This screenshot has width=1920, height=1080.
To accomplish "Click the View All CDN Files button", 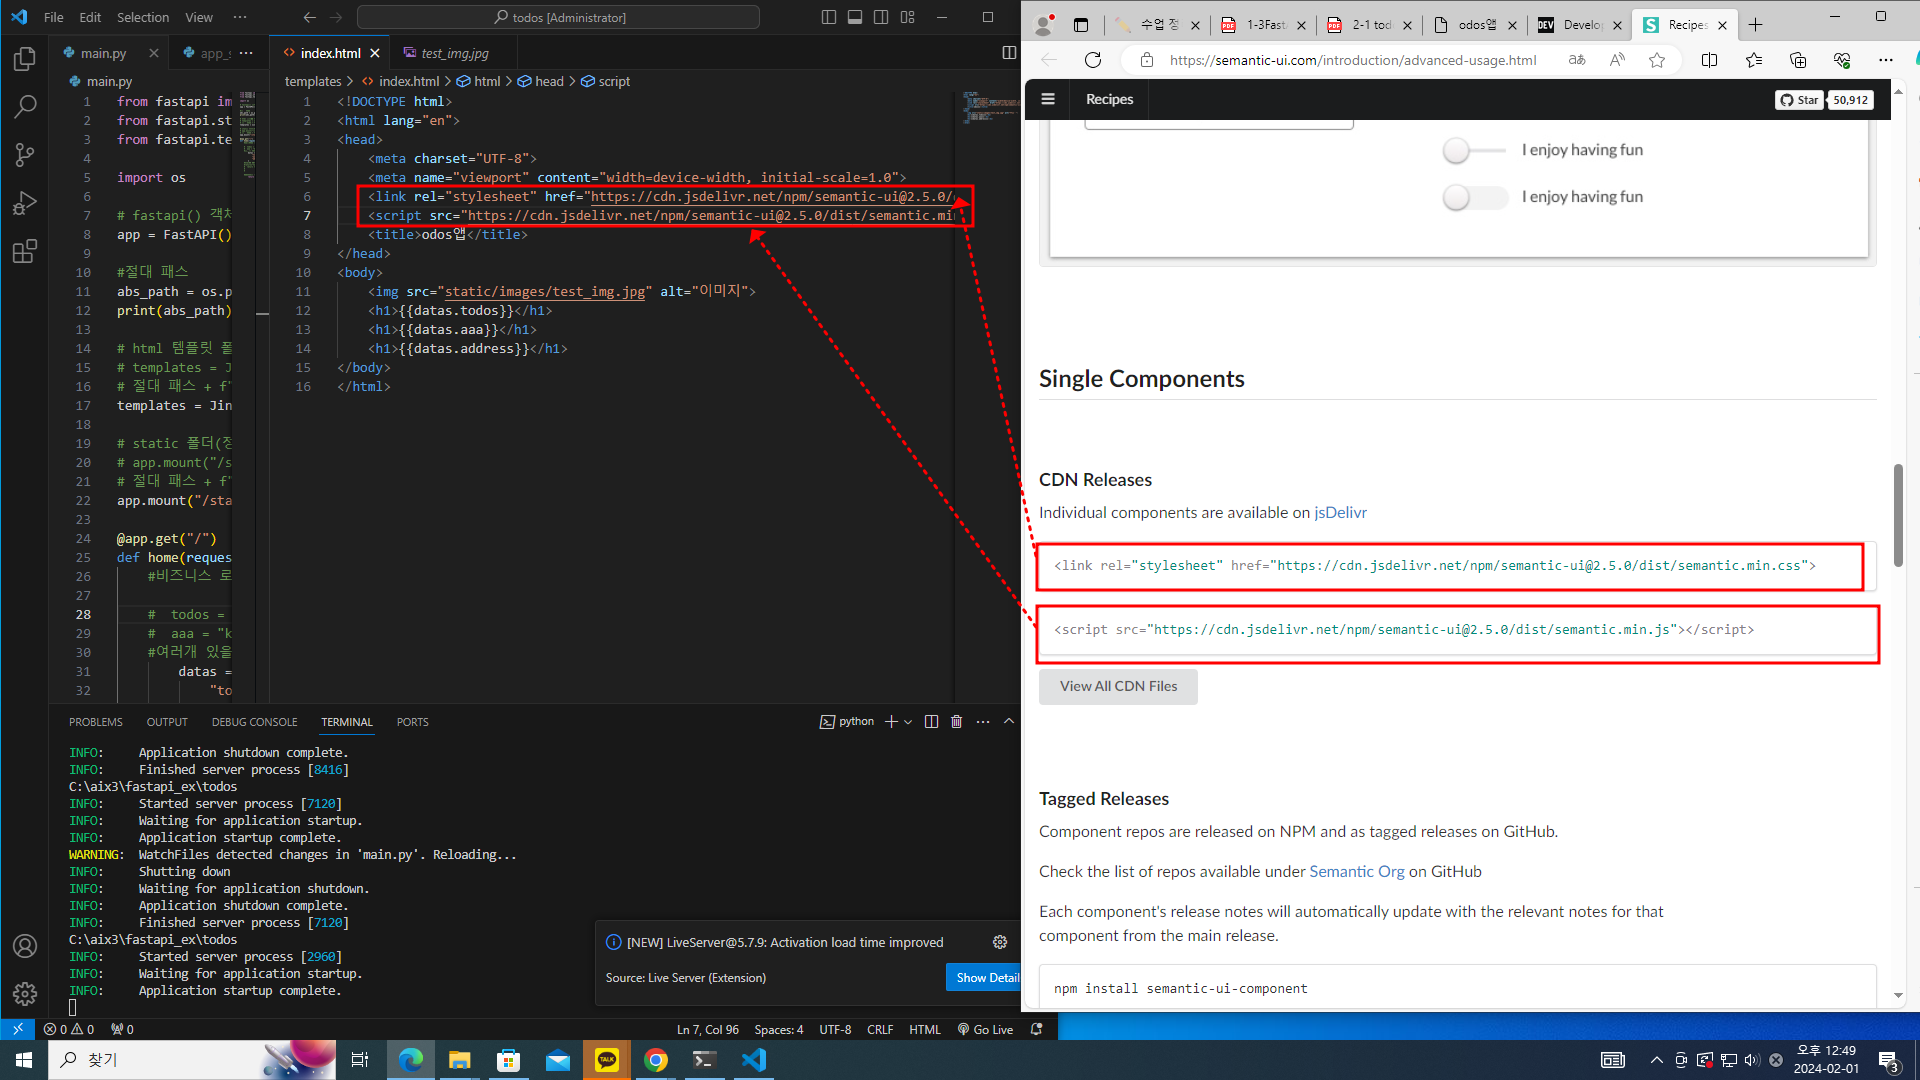I will pyautogui.click(x=1118, y=686).
